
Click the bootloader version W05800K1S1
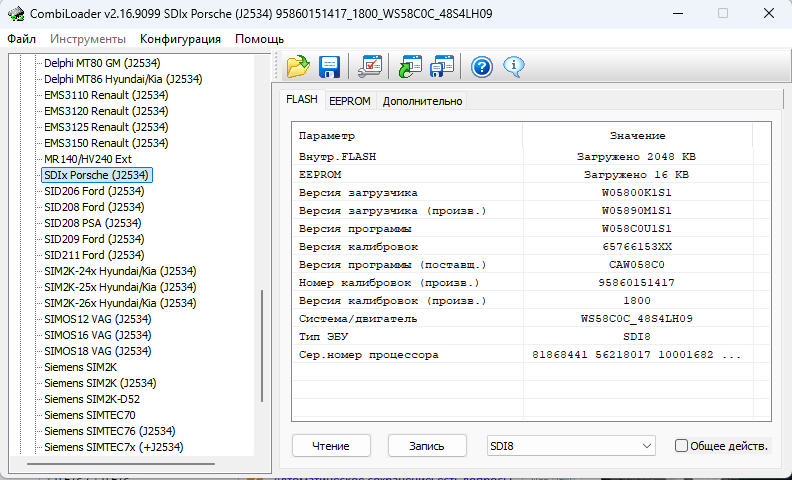pyautogui.click(x=636, y=193)
